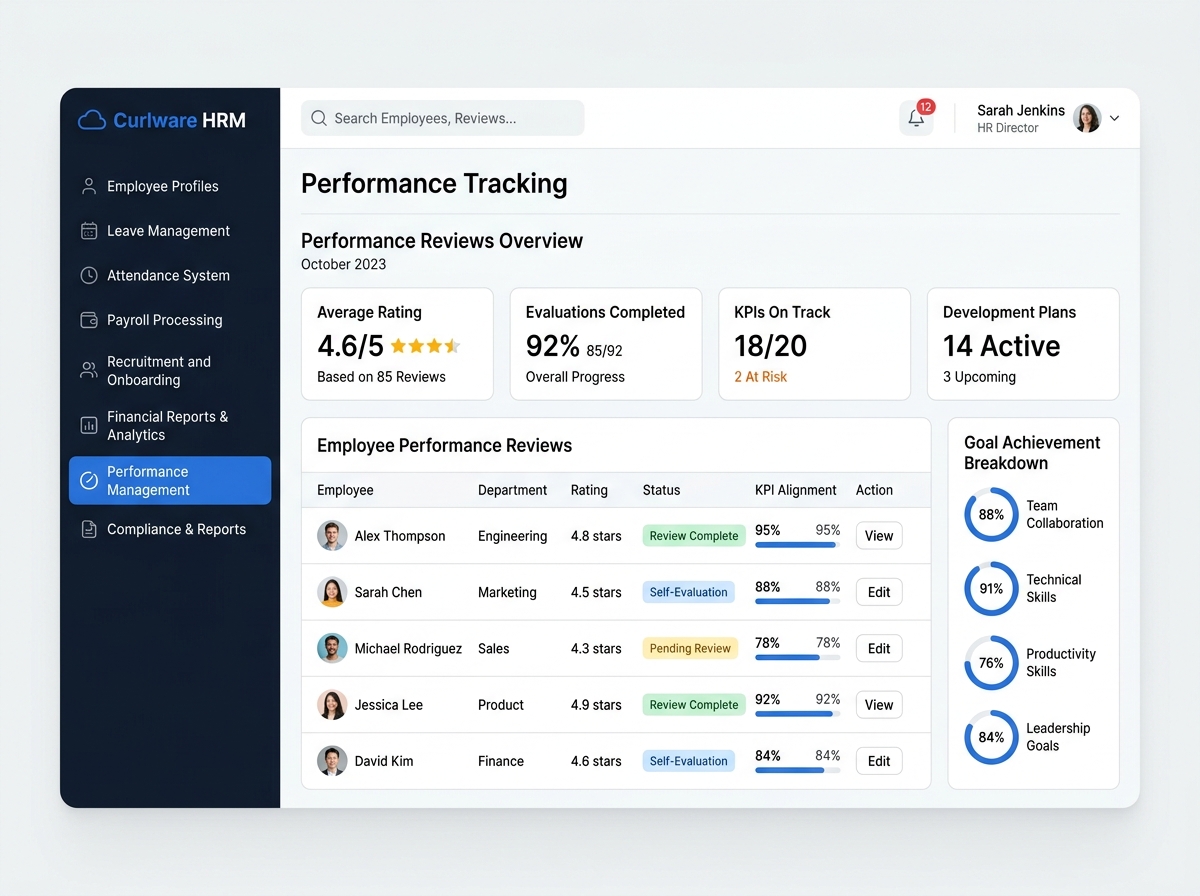Click Jessica Lee's 92% KPI progress bar
The height and width of the screenshot is (896, 1200).
pyautogui.click(x=798, y=714)
